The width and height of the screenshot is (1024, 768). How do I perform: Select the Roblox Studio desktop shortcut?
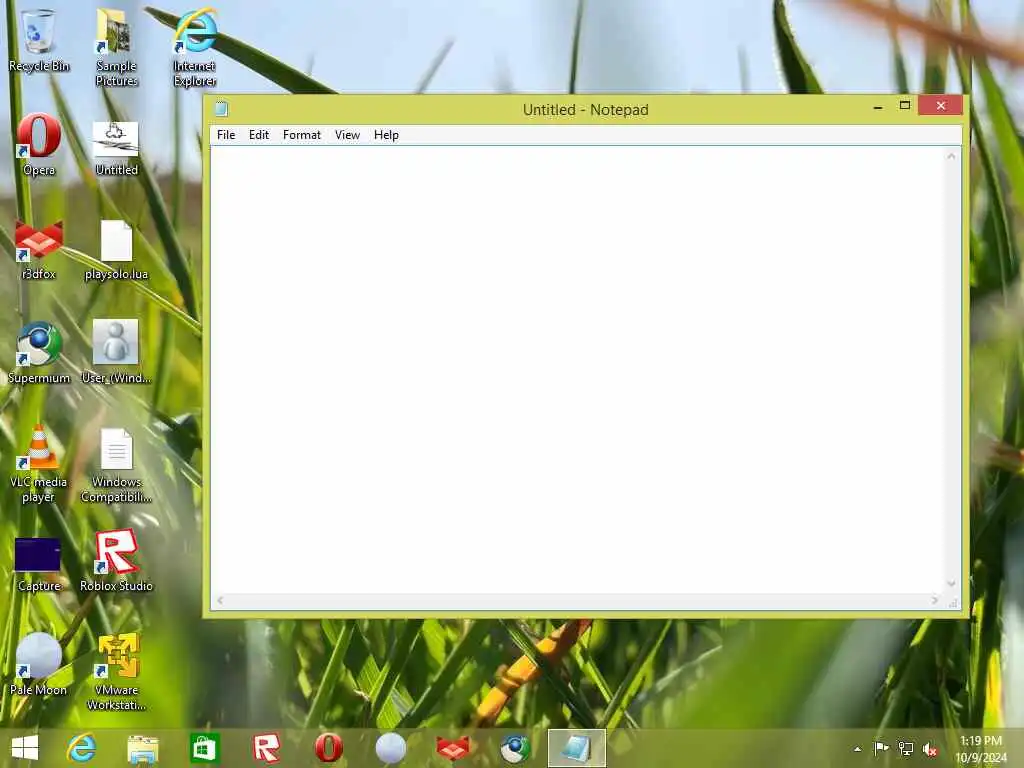pos(116,560)
